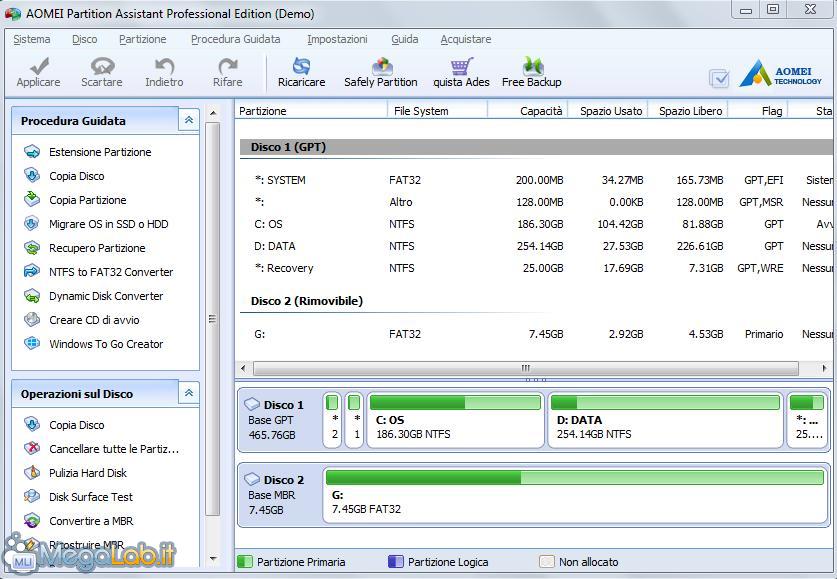Viewport: 837px width, 579px height.
Task: Click the Pulizia Hard Disk icon
Action: point(32,473)
